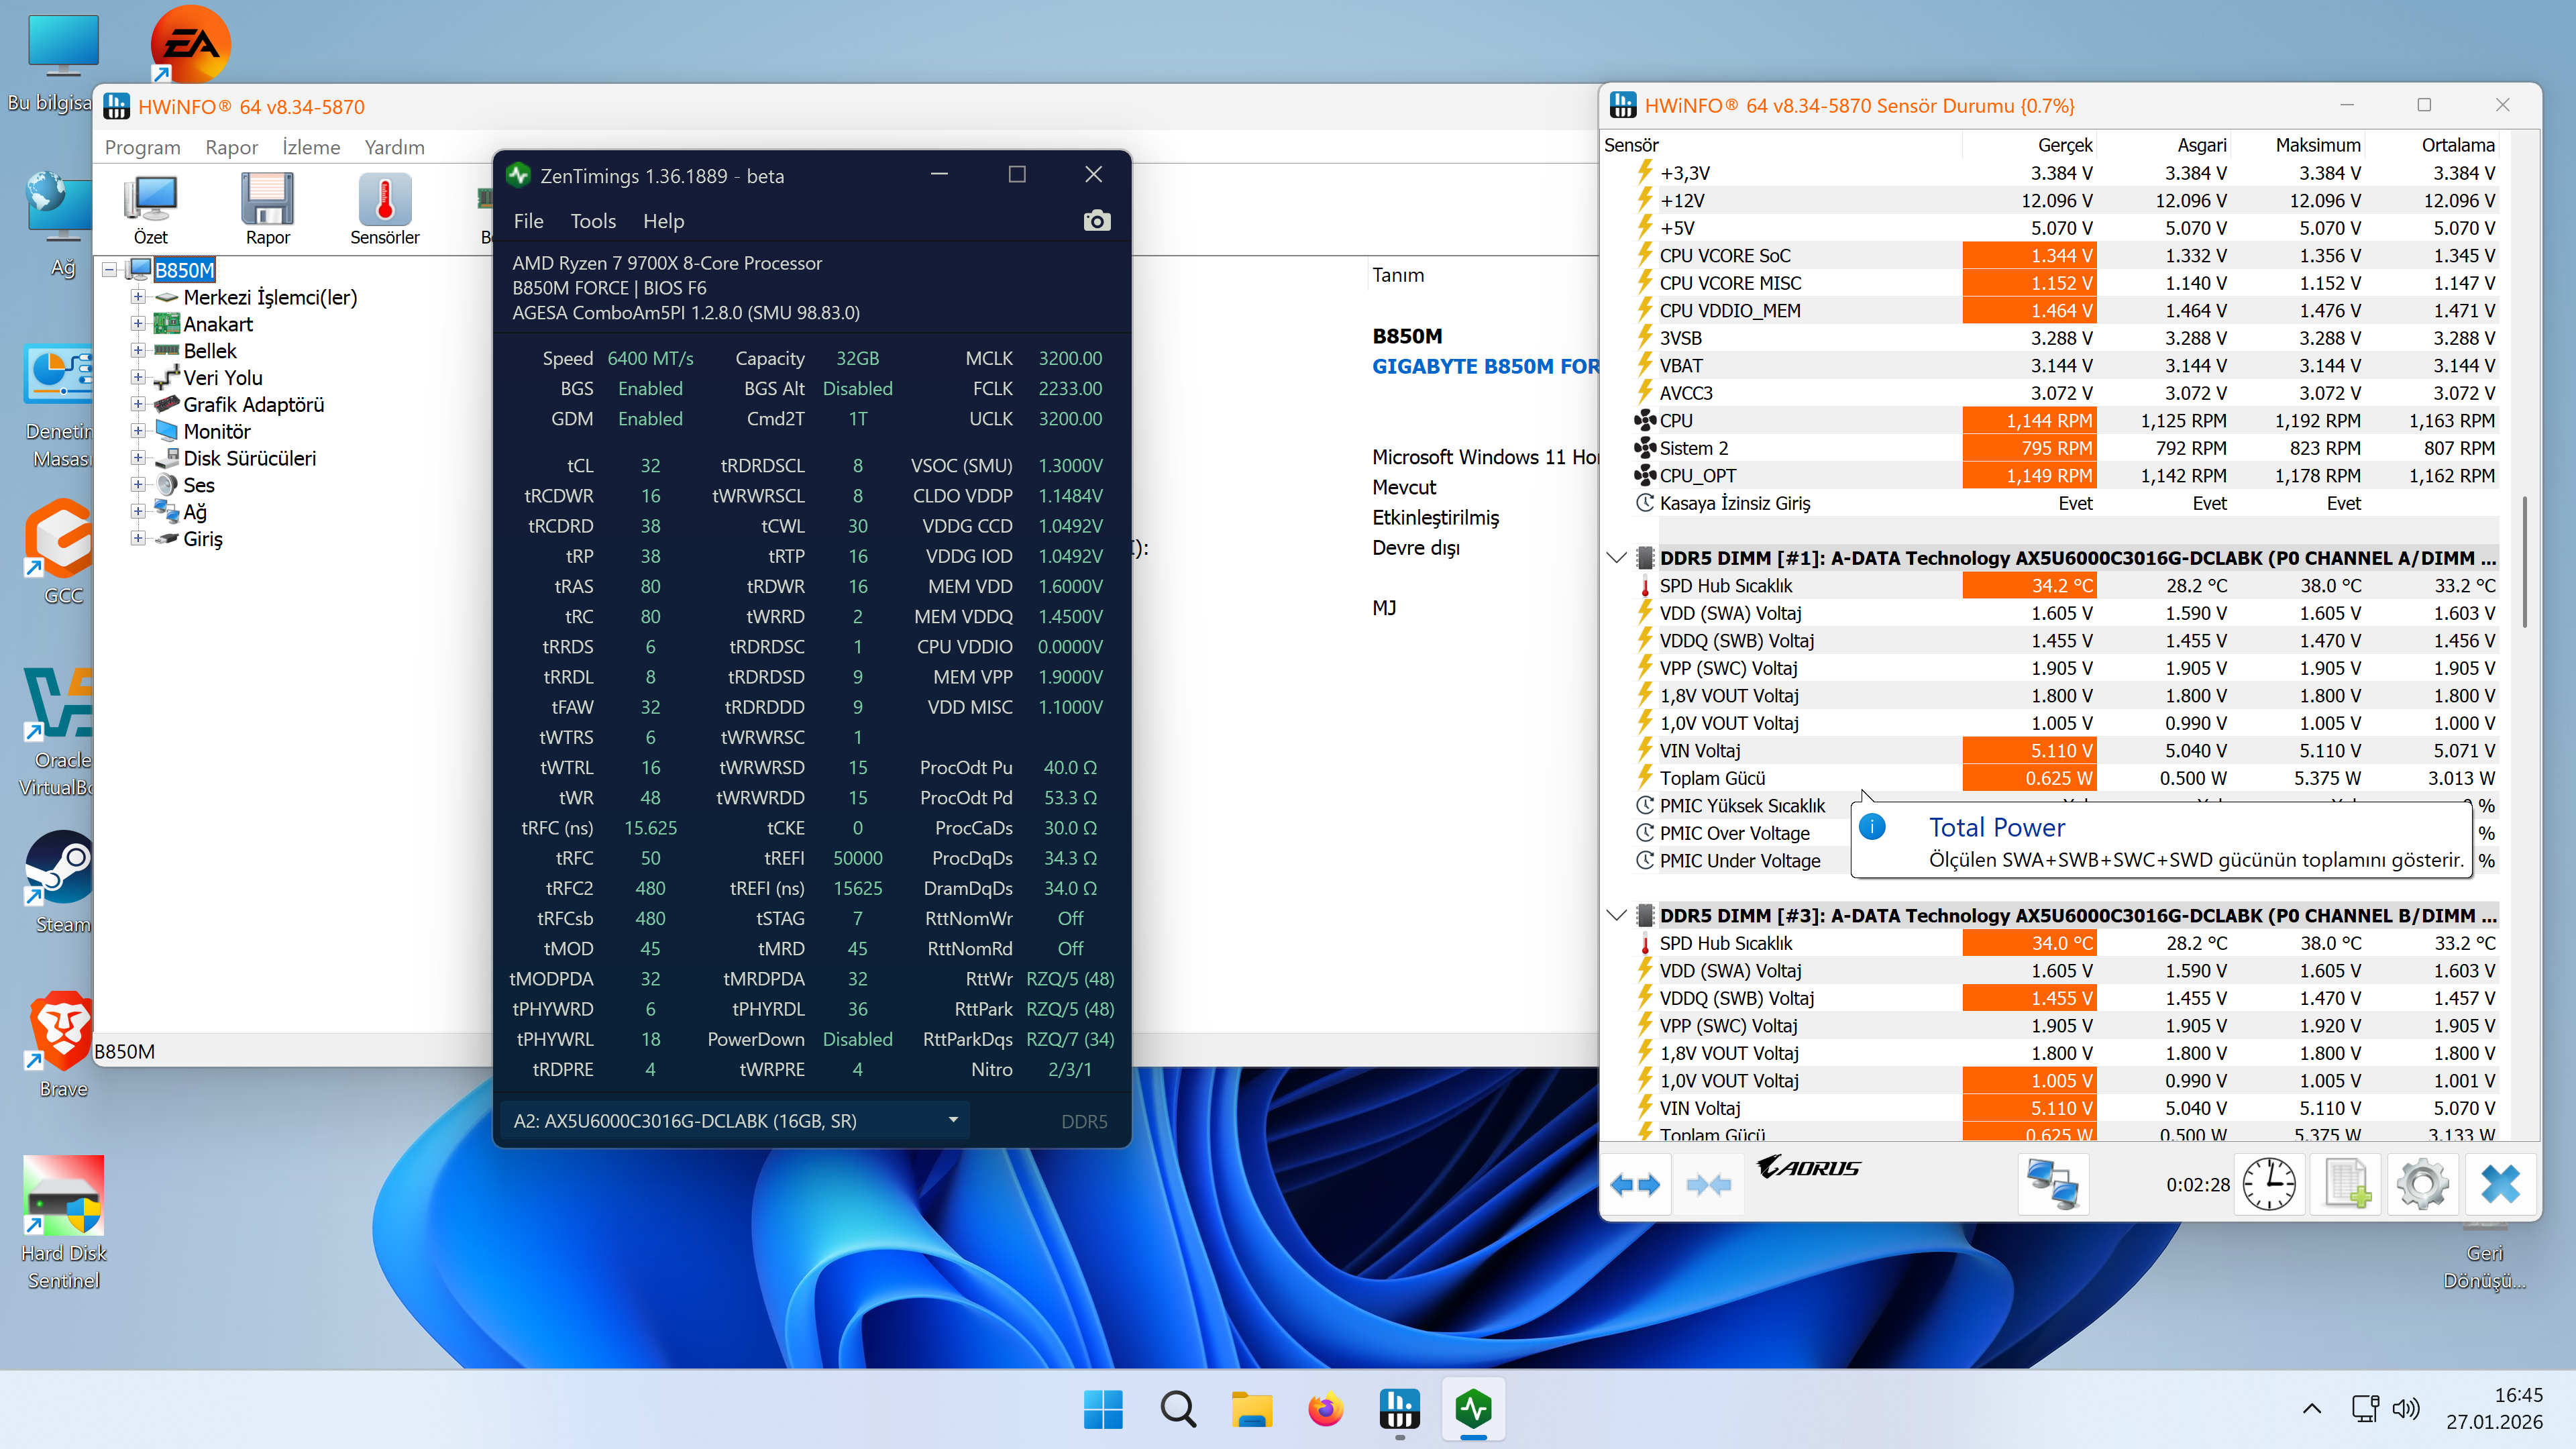Open ZenTimings Tools menu
This screenshot has width=2576, height=1449.
(x=593, y=221)
